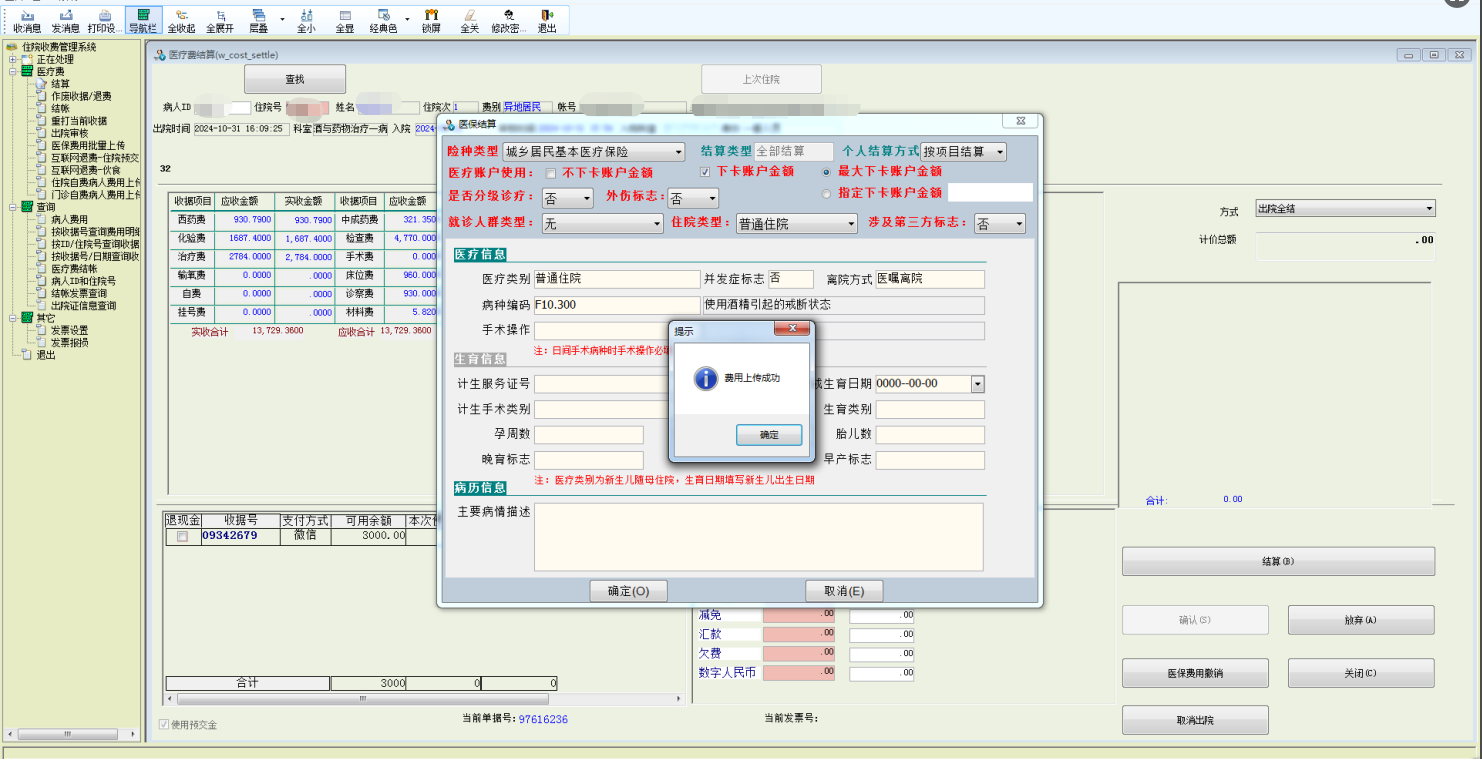
Task: Click the 全收起 collapse all icon
Action: tap(181, 21)
